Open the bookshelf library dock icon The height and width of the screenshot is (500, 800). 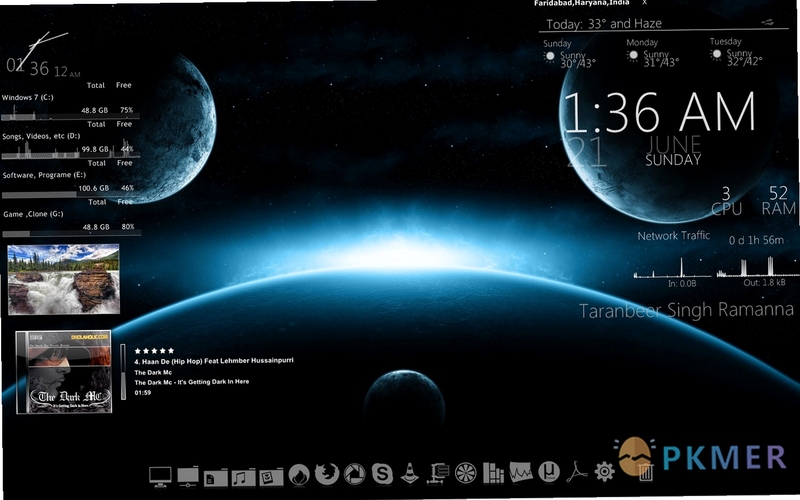(493, 473)
